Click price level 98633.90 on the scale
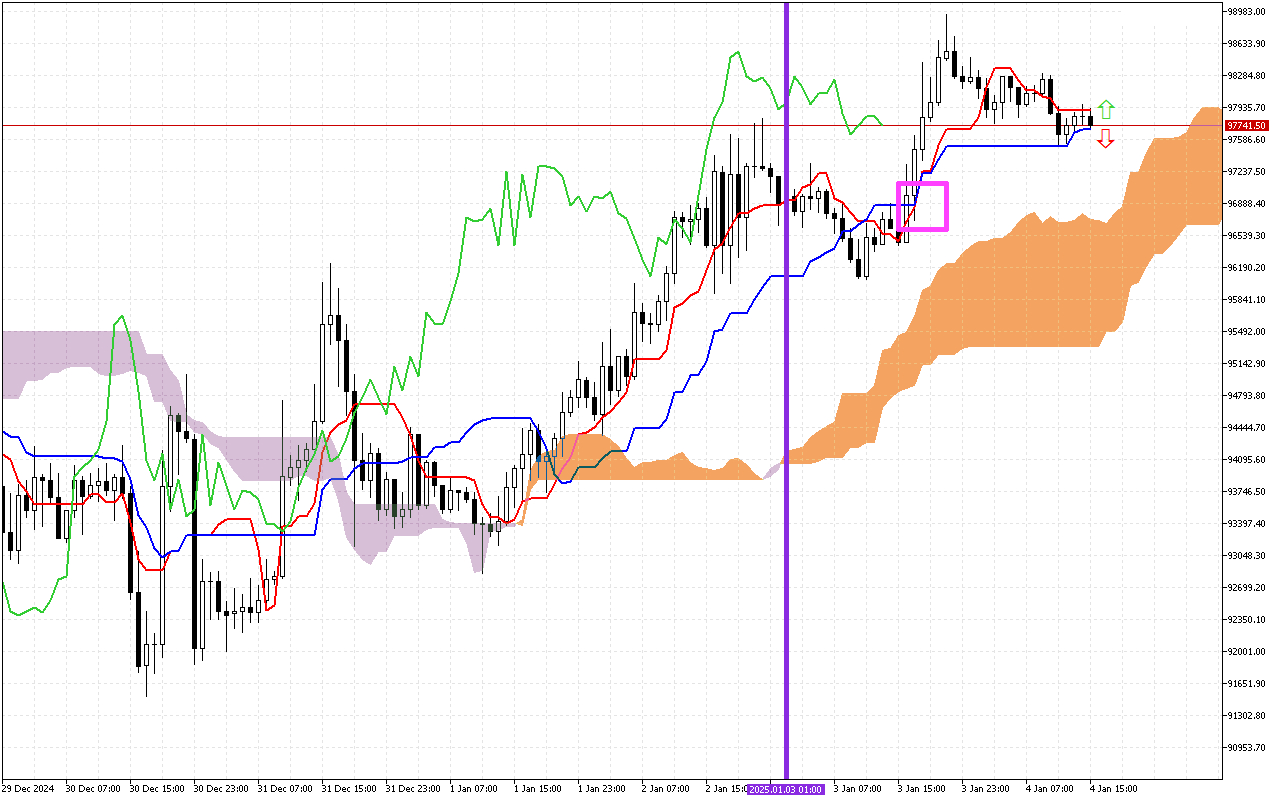The image size is (1280, 800). coord(1246,44)
